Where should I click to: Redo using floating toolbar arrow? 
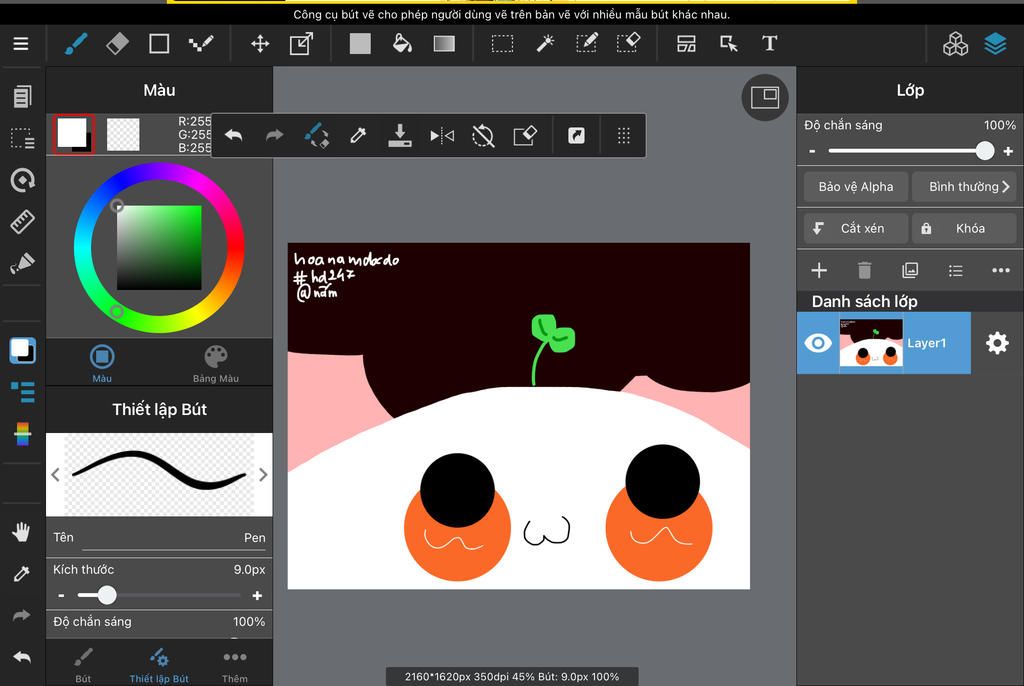click(275, 136)
